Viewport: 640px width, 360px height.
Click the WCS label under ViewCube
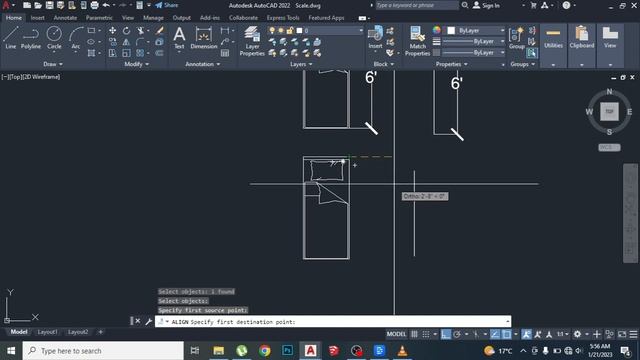pos(609,147)
